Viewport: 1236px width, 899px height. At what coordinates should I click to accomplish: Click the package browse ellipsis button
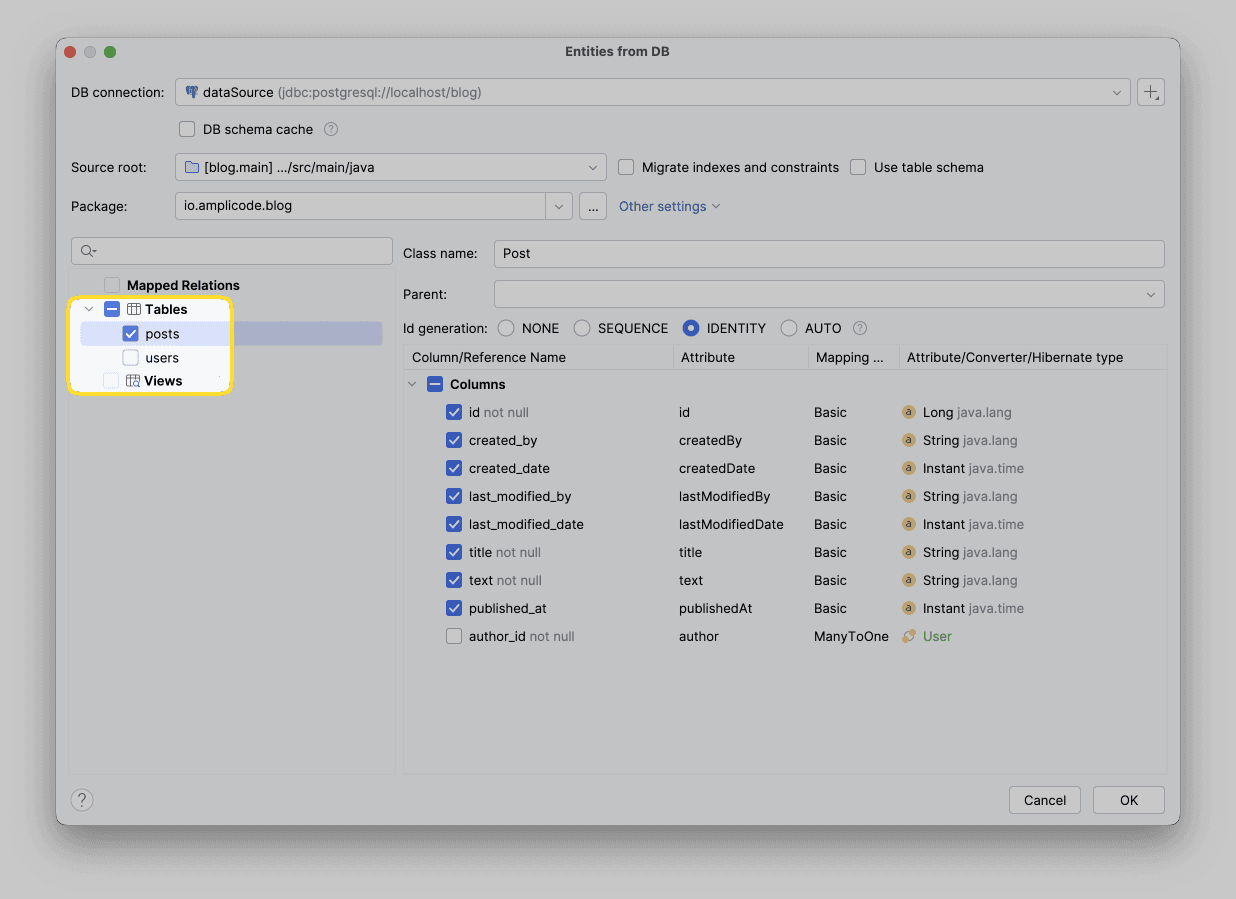point(593,206)
